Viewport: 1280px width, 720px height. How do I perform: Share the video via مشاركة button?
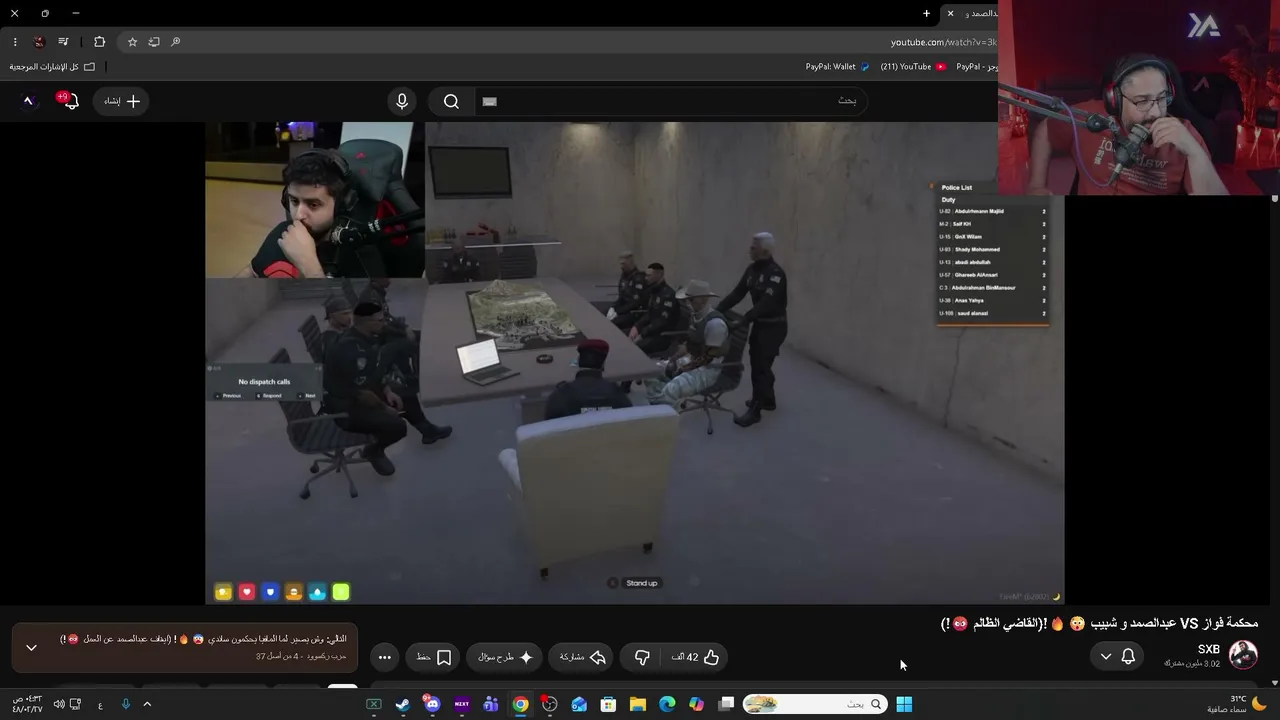pos(583,657)
